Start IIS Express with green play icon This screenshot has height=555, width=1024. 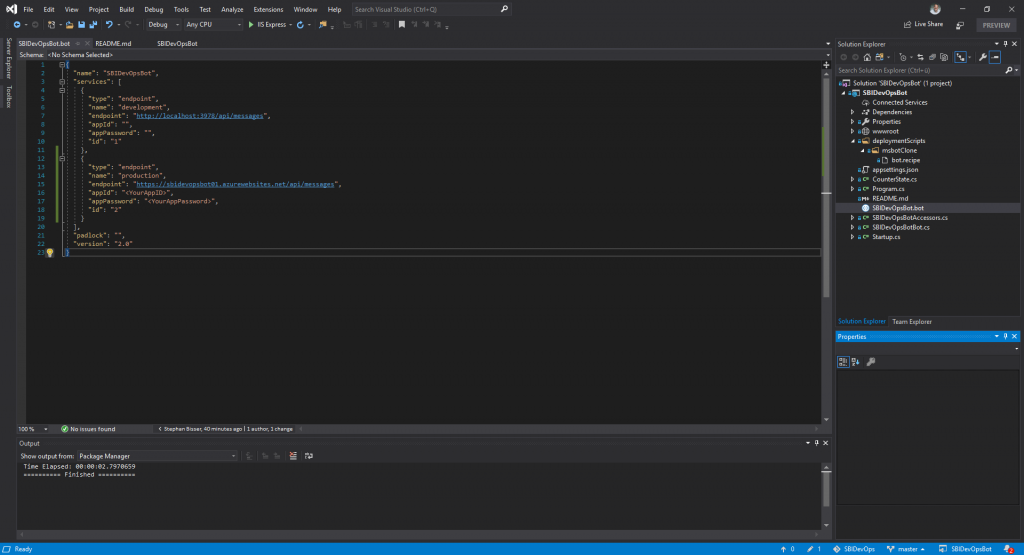251,25
